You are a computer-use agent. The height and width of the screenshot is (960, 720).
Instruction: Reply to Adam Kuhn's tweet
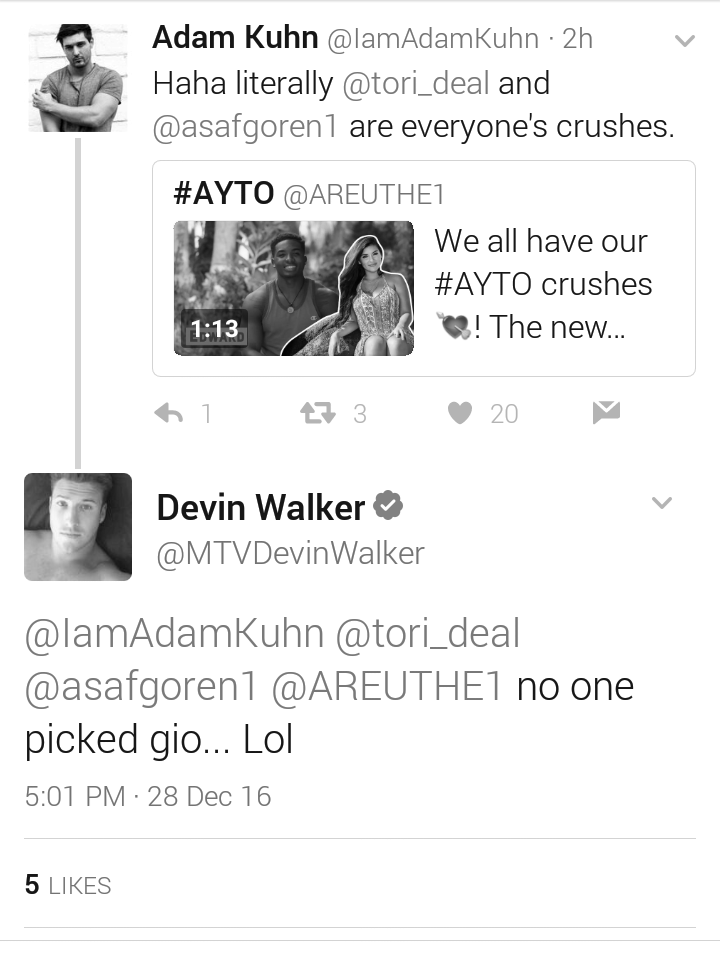[169, 413]
